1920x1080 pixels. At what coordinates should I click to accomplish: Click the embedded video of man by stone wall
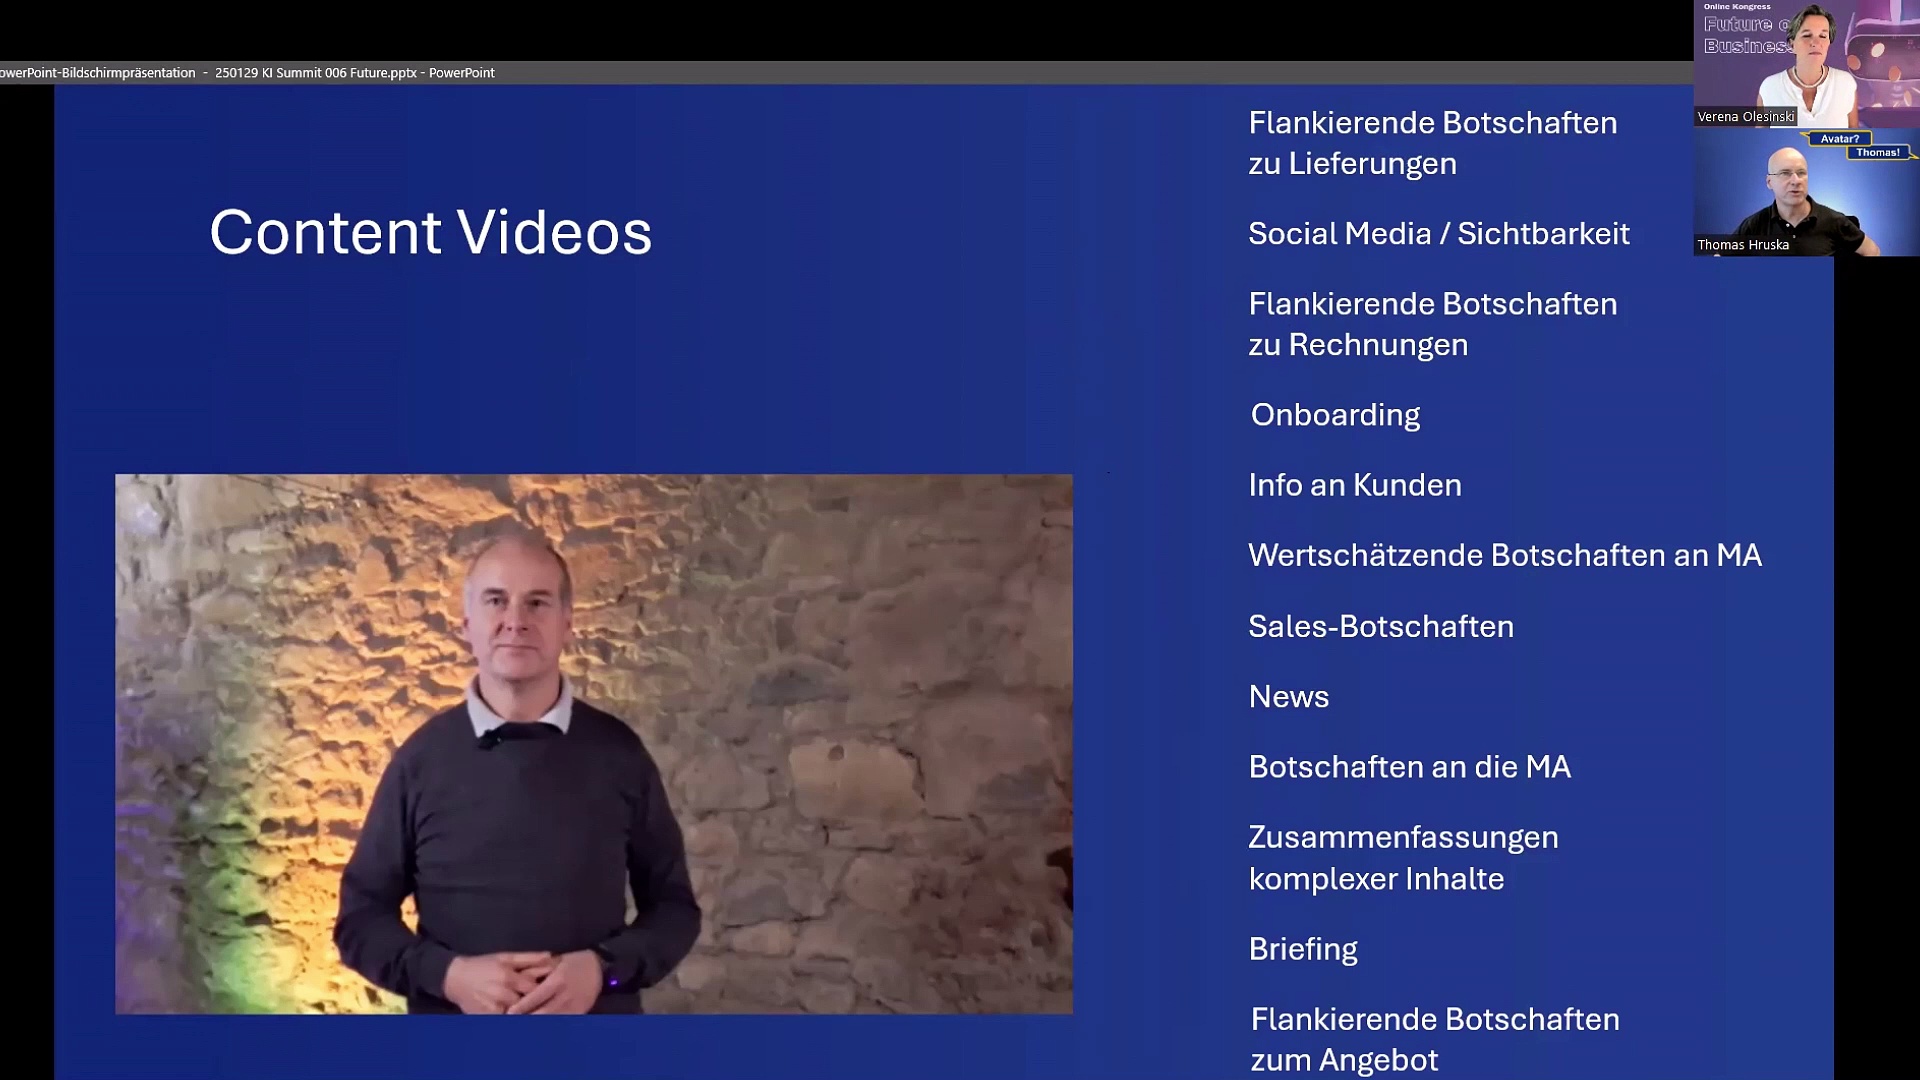pyautogui.click(x=593, y=744)
